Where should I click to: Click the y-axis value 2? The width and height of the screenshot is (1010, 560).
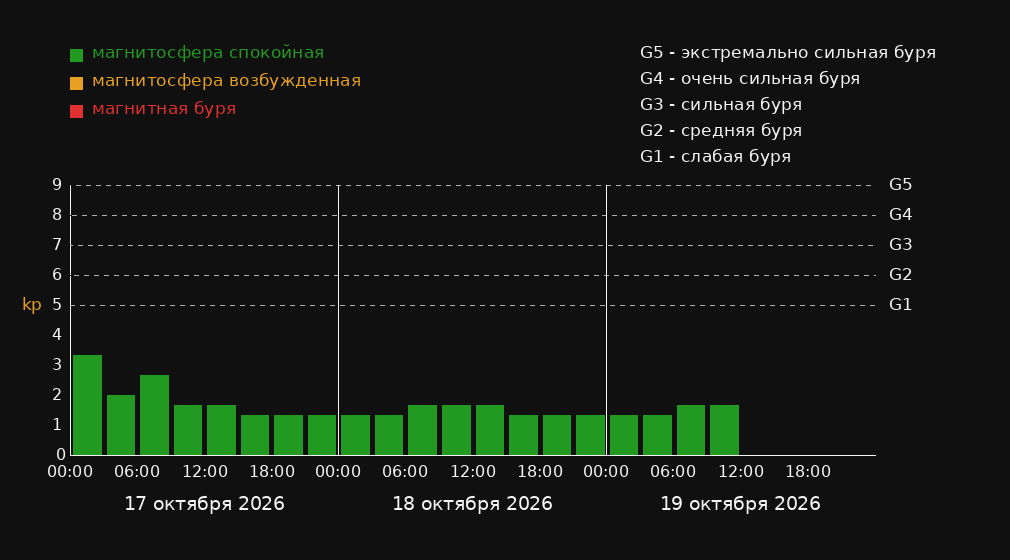tap(57, 394)
